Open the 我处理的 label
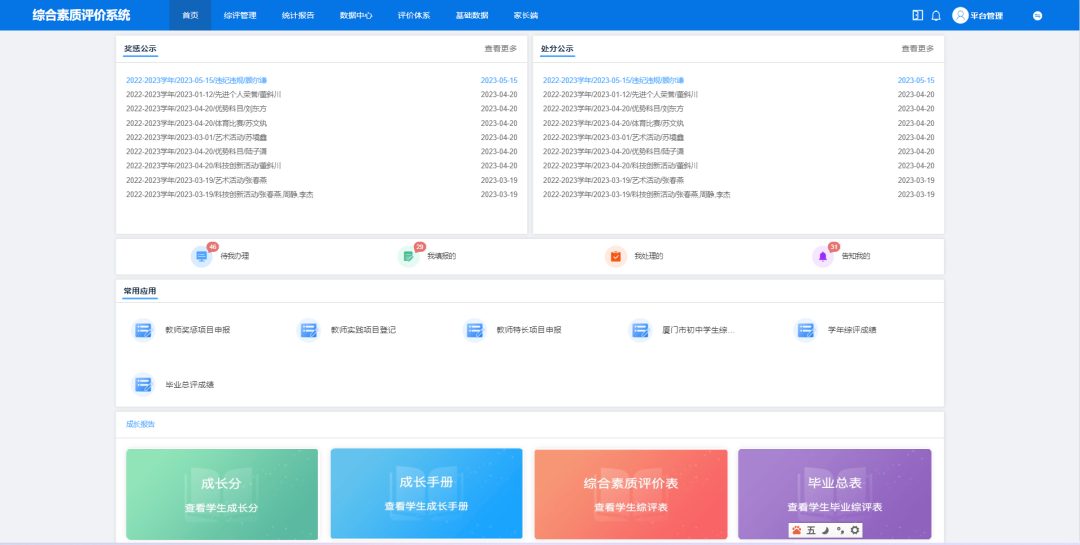1080x545 pixels. (649, 256)
